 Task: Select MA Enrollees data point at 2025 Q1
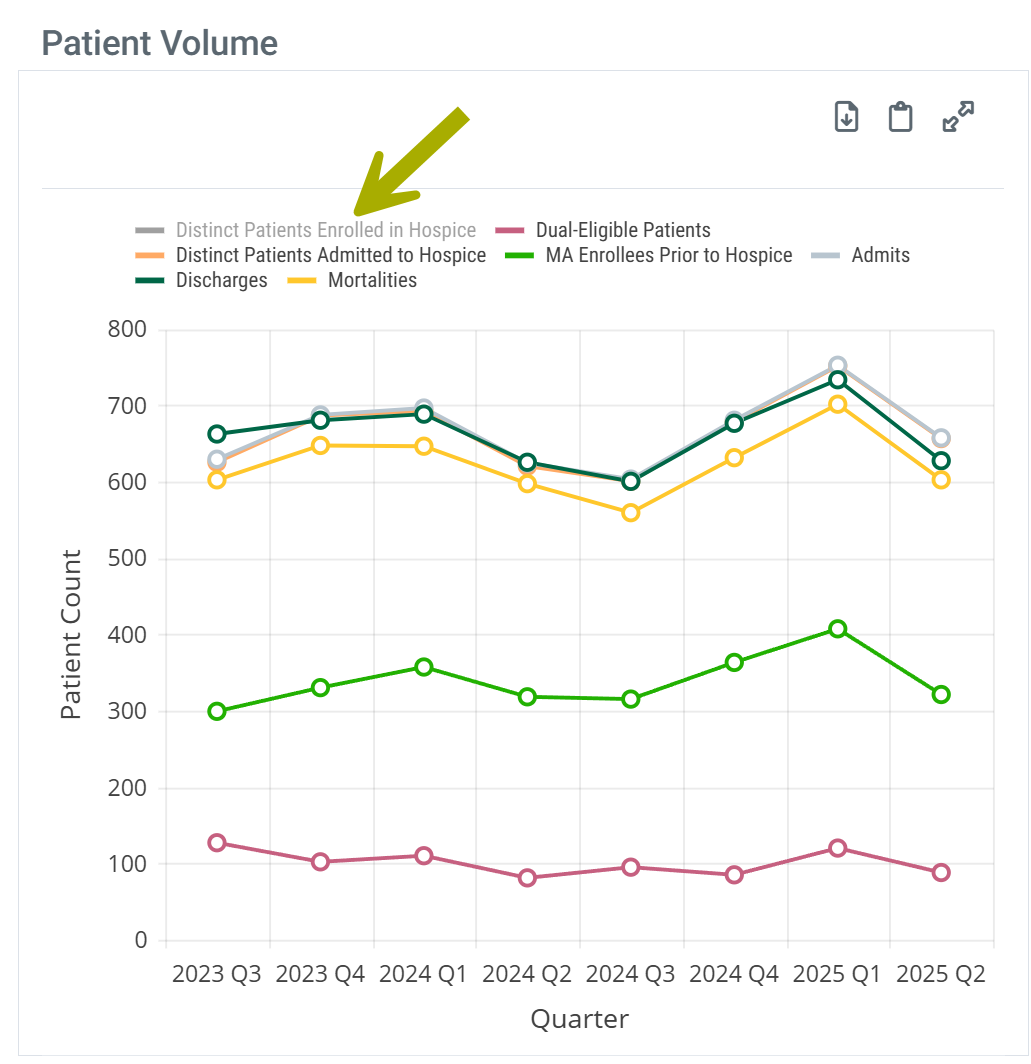(838, 629)
